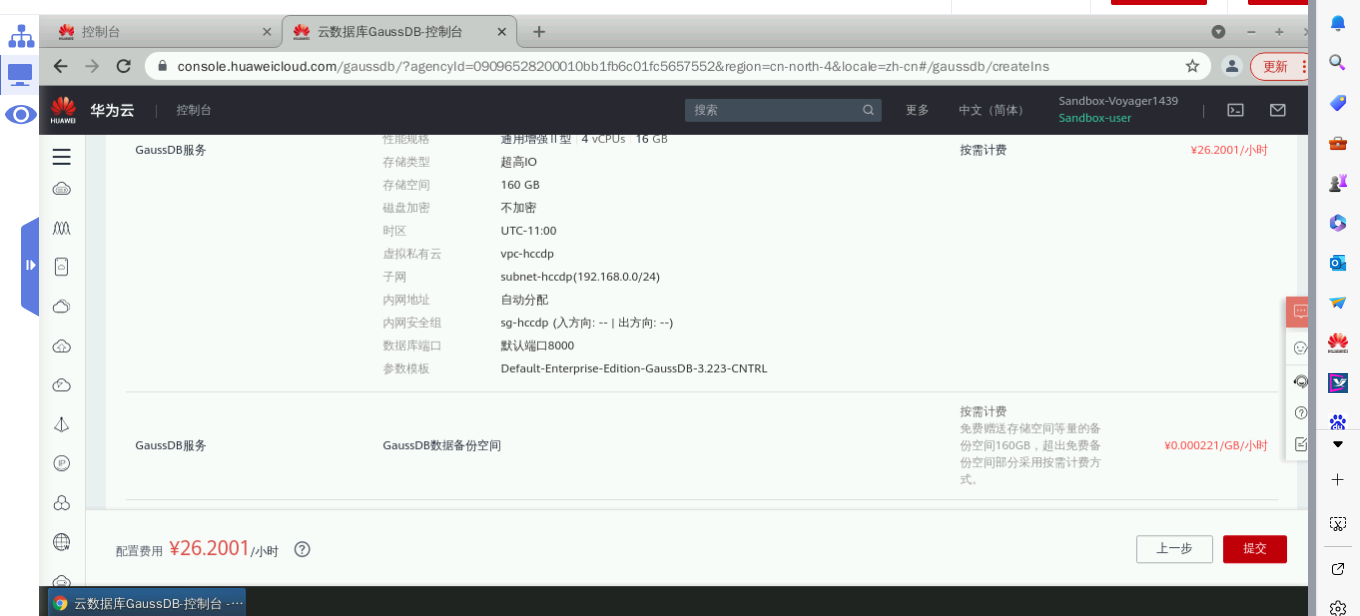Click the question mark help icon on right panel
This screenshot has width=1360, height=616.
1300,412
